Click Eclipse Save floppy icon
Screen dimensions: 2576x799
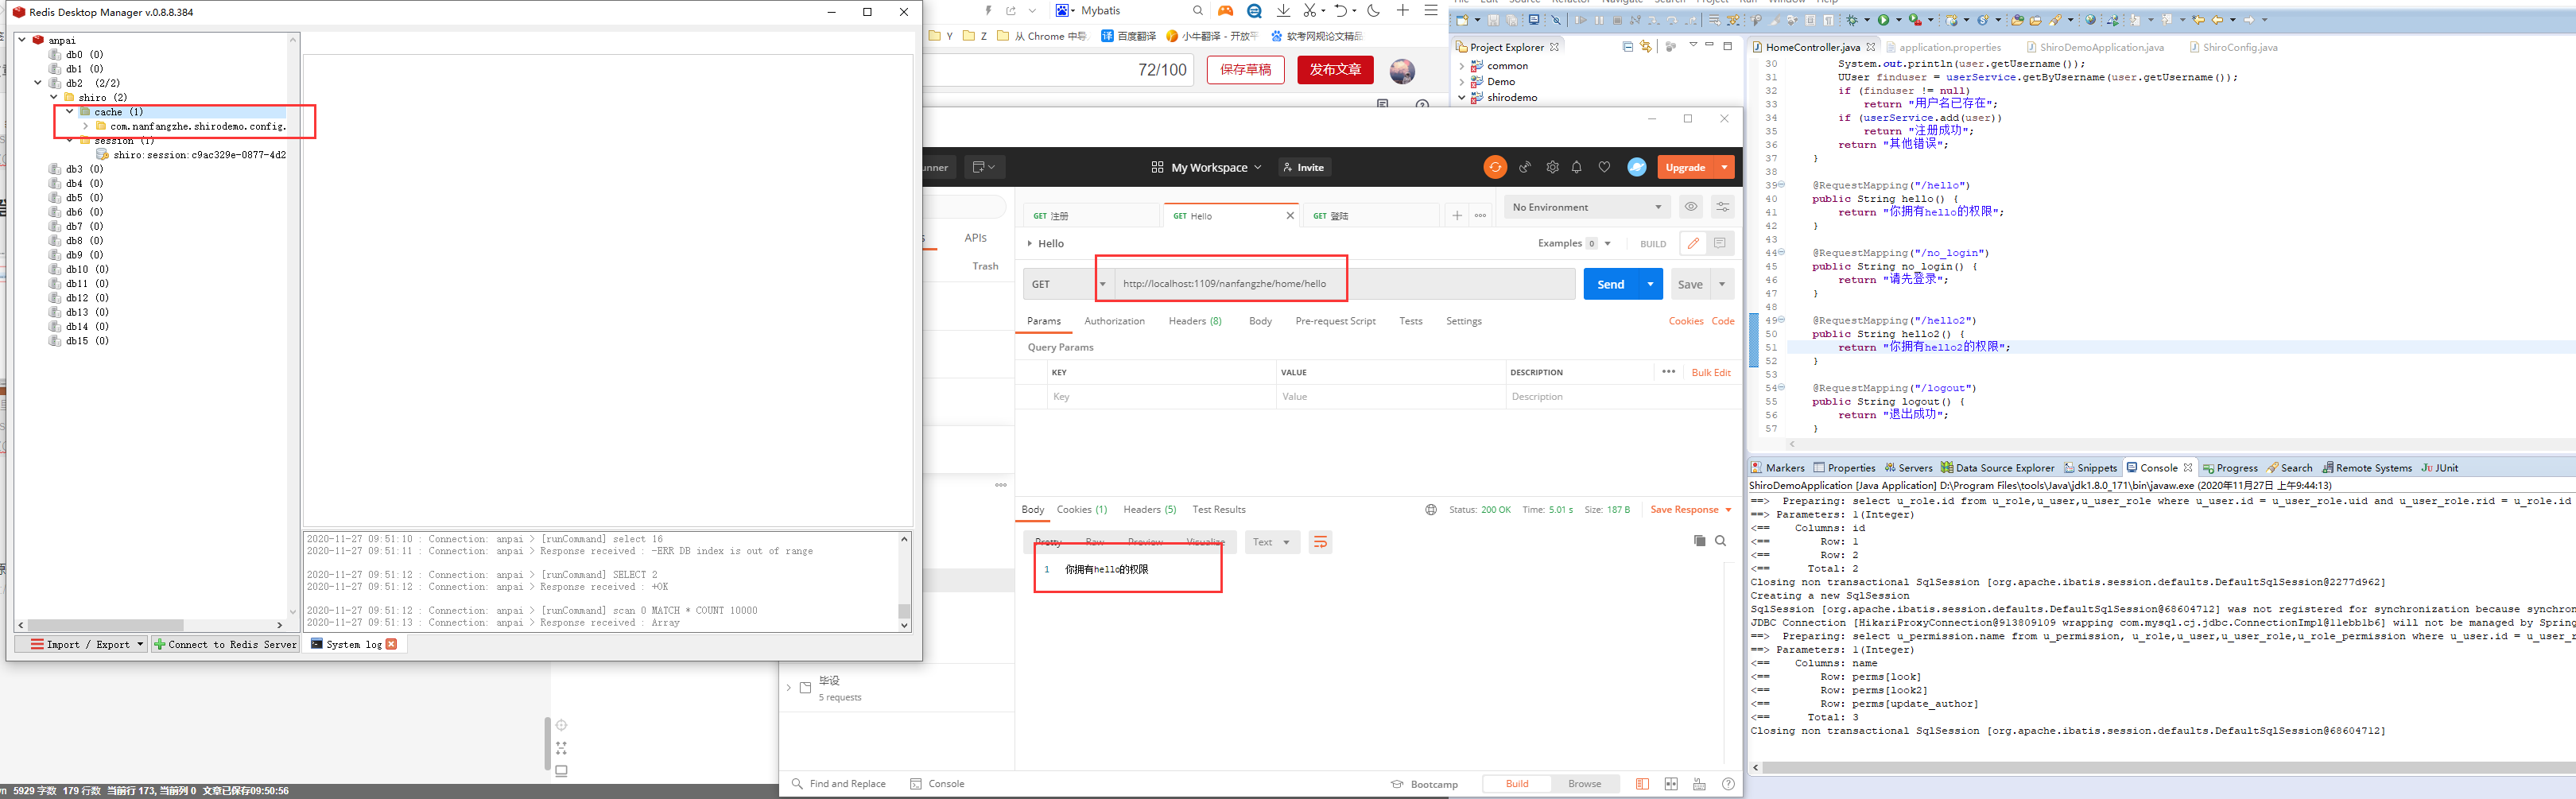tap(1493, 20)
